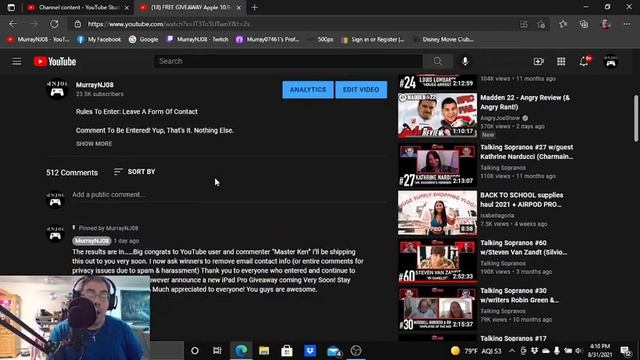Open the MurrayNJ08 YouTube bookmark
The width and height of the screenshot is (640, 360).
tap(38, 40)
